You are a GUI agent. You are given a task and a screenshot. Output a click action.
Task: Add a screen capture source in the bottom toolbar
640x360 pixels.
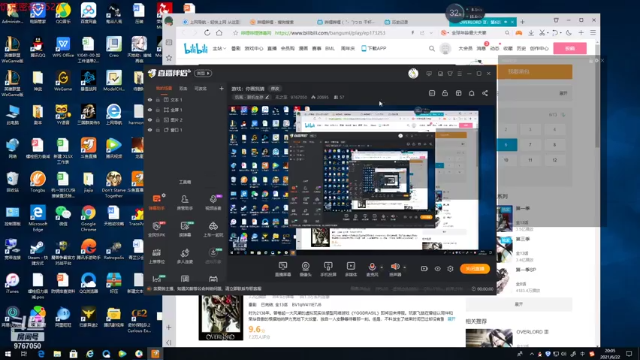[283, 269]
